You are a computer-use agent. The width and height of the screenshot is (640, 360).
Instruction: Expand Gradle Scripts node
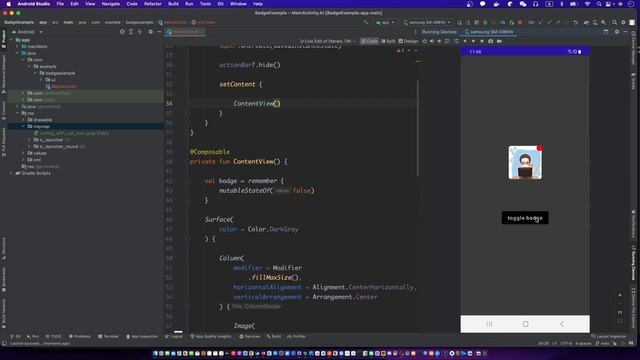pyautogui.click(x=11, y=173)
